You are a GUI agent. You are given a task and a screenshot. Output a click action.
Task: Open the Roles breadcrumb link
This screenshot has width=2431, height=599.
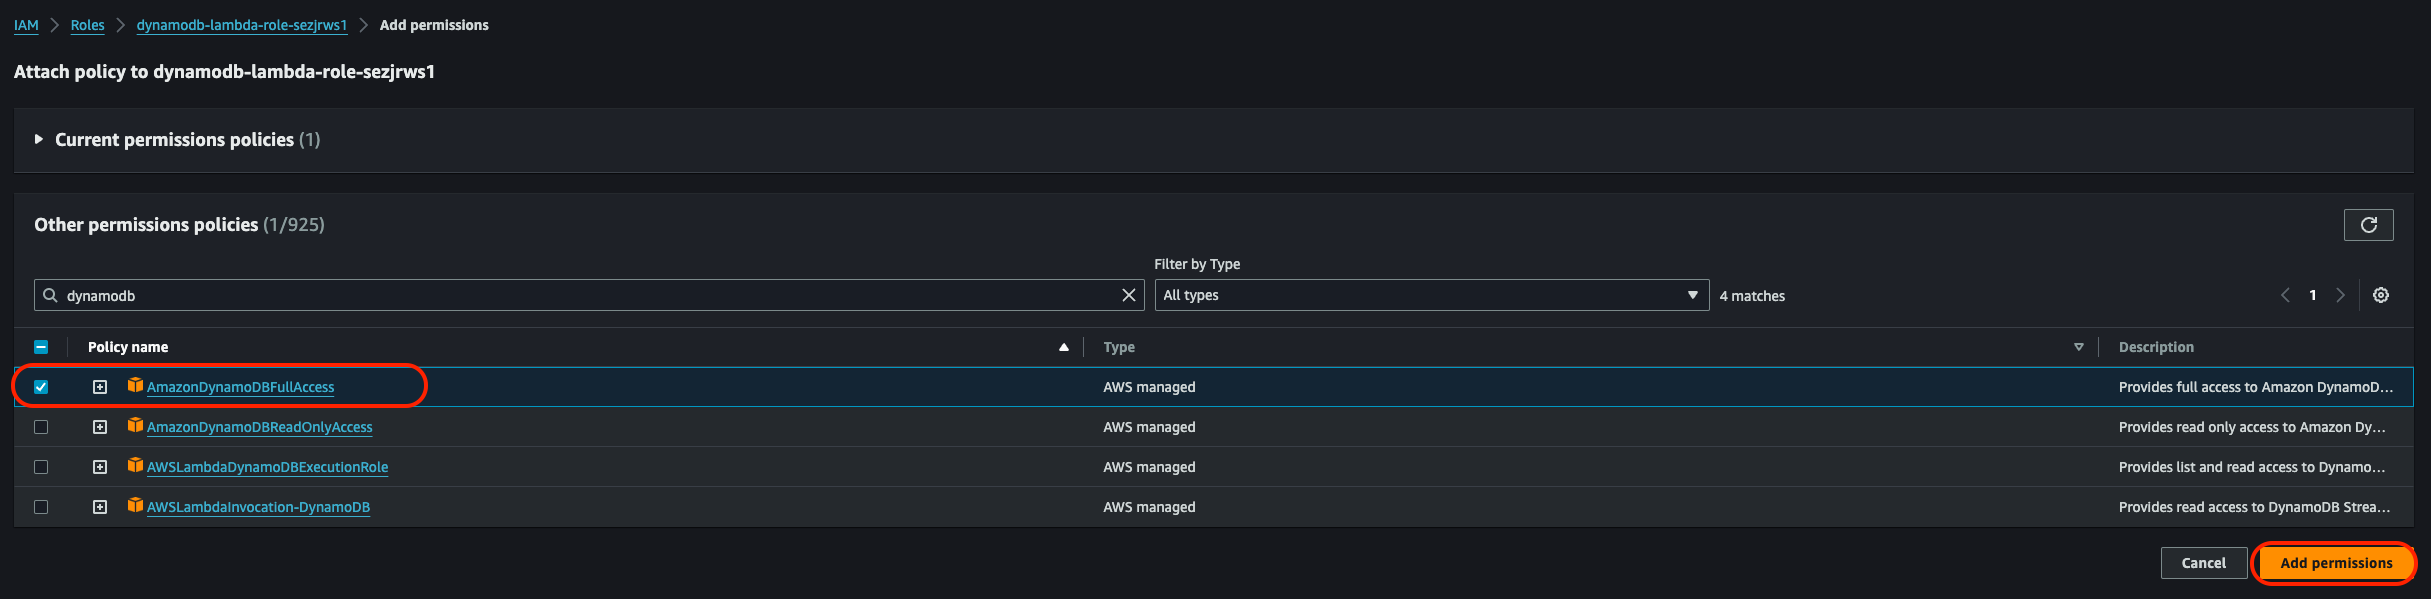[x=87, y=25]
